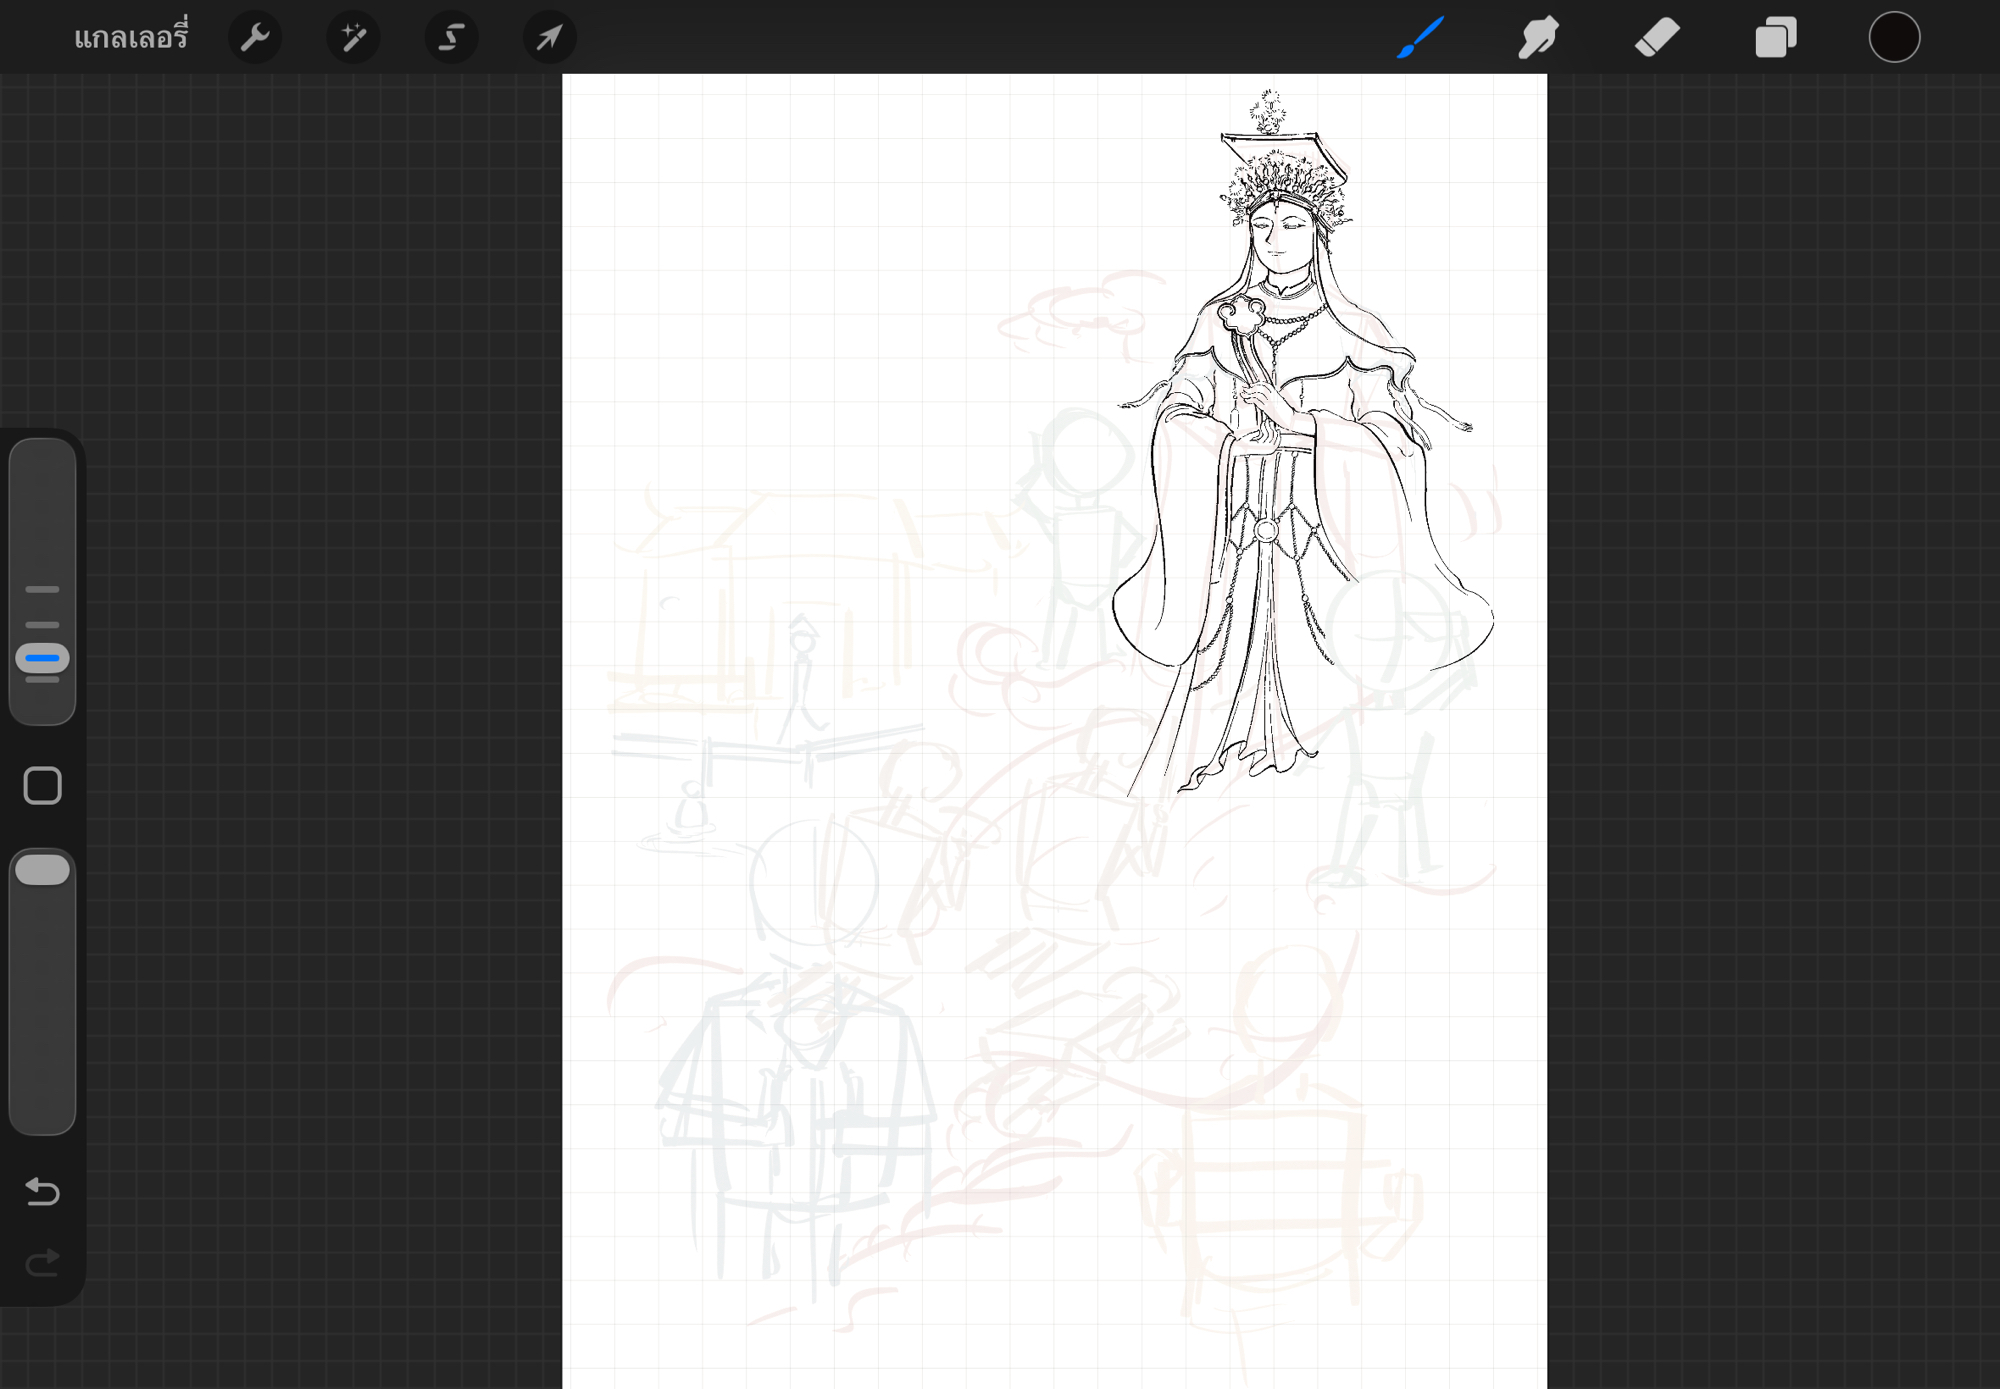Open the active color picker swatch

pyautogui.click(x=1894, y=38)
